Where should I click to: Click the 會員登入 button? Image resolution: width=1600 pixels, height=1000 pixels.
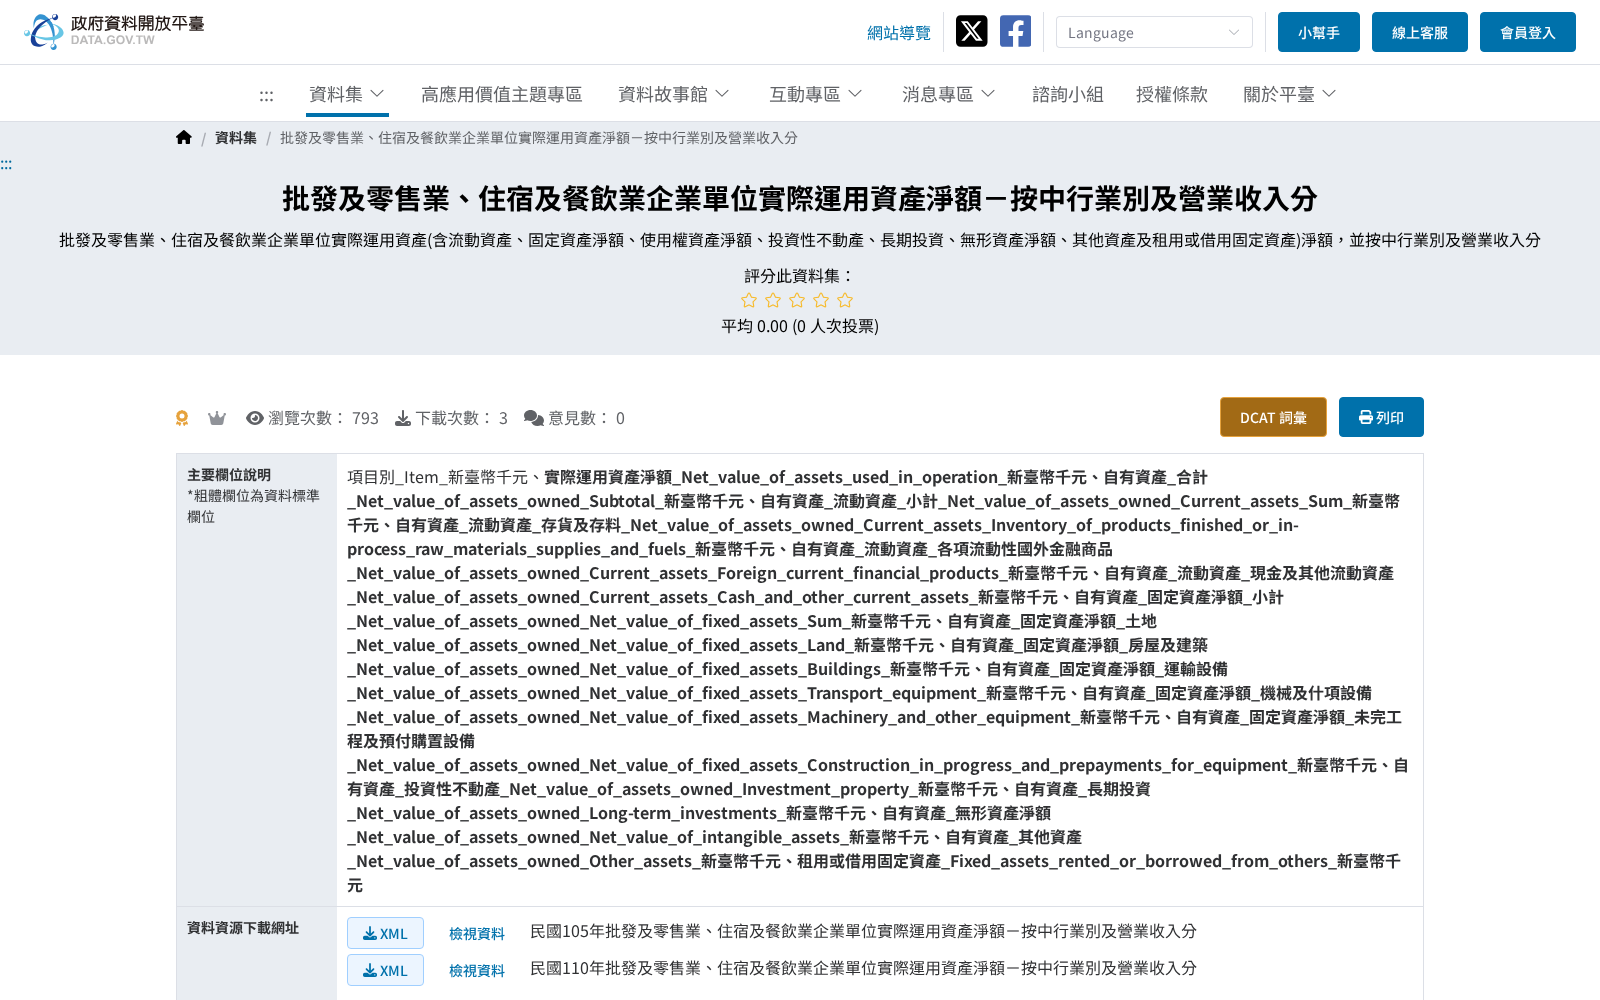coord(1528,32)
